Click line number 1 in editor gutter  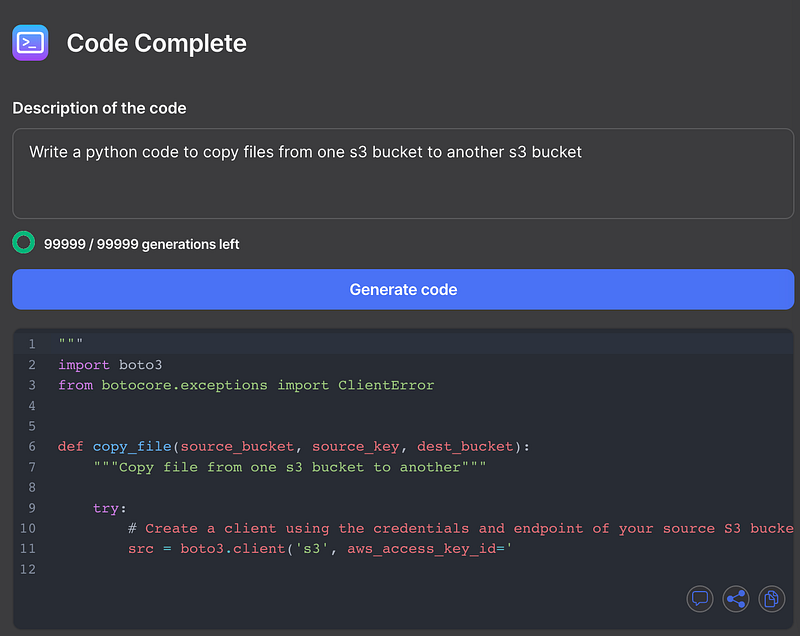click(31, 345)
